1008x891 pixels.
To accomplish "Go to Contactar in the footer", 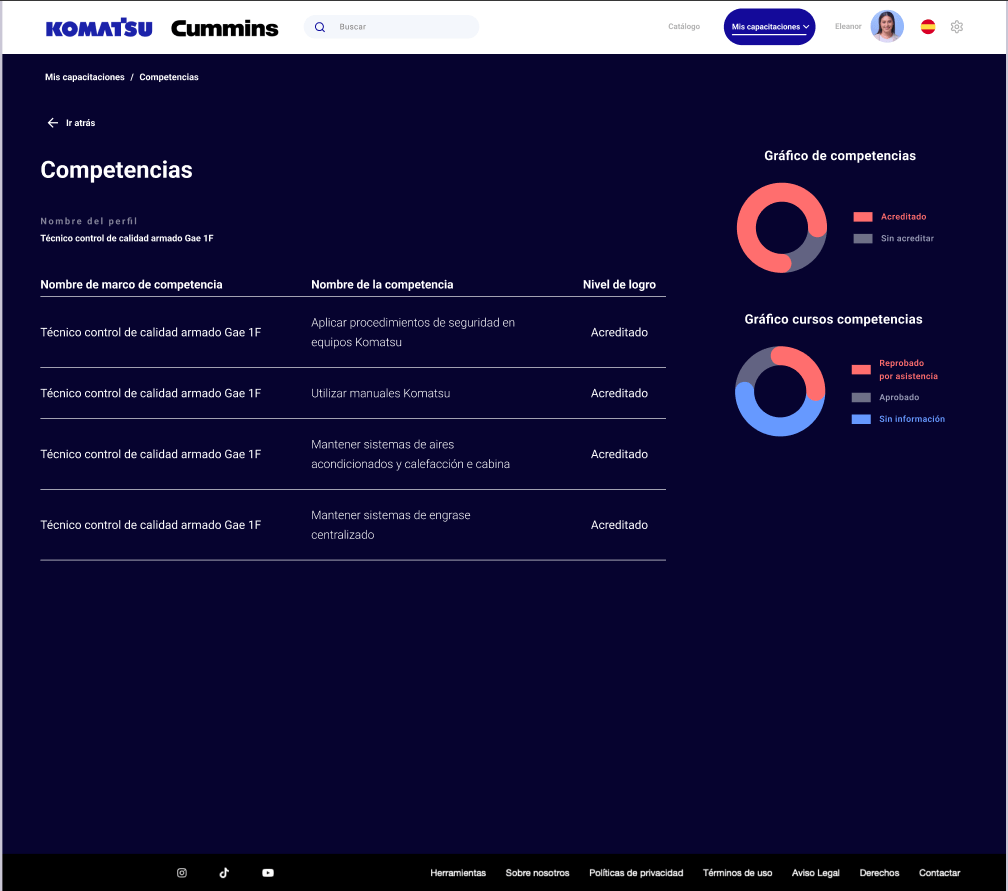I will 939,873.
